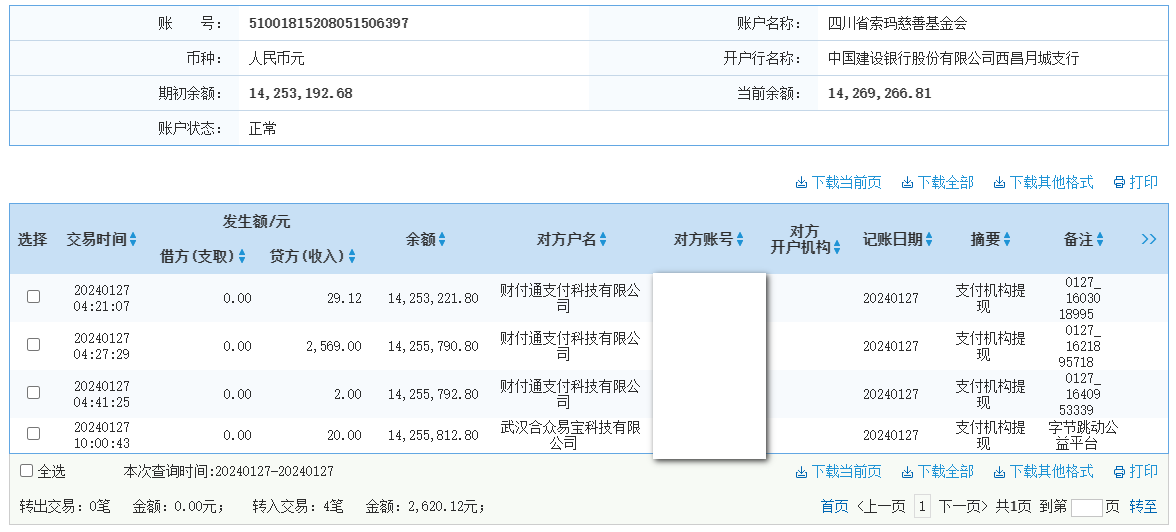Screen dimensions: 1176x532
Task: Click the 人民币元 currency value
Action: click(x=277, y=59)
